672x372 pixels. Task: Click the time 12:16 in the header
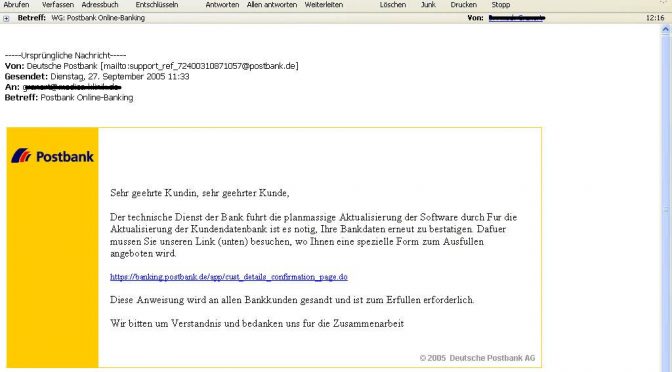tap(655, 18)
